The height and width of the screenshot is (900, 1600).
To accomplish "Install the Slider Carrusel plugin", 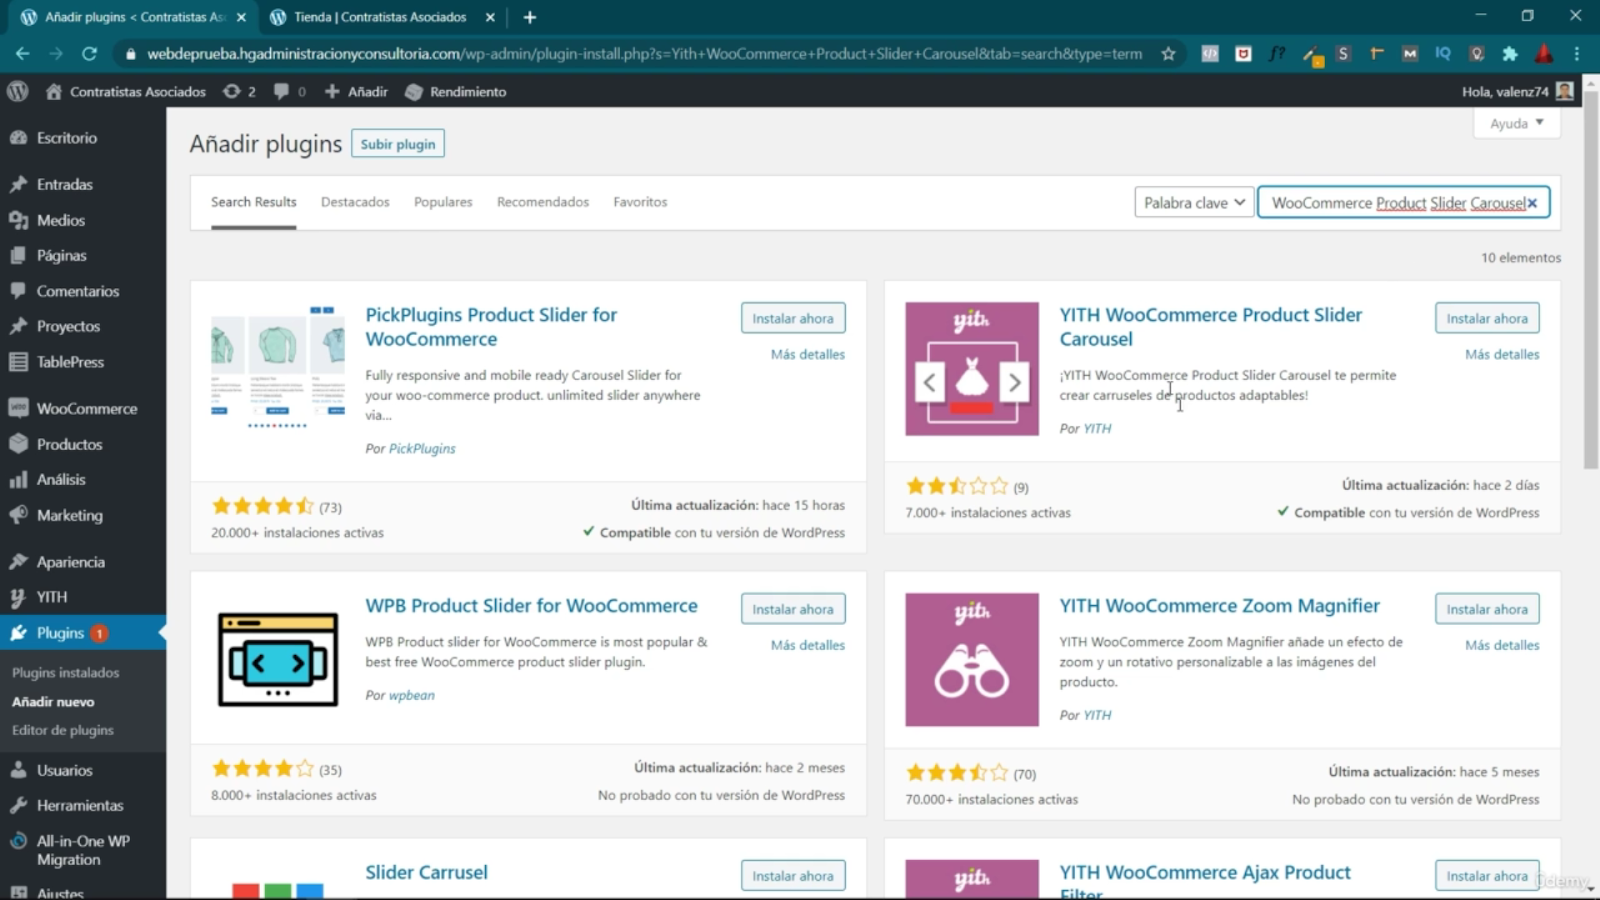I will coord(793,876).
